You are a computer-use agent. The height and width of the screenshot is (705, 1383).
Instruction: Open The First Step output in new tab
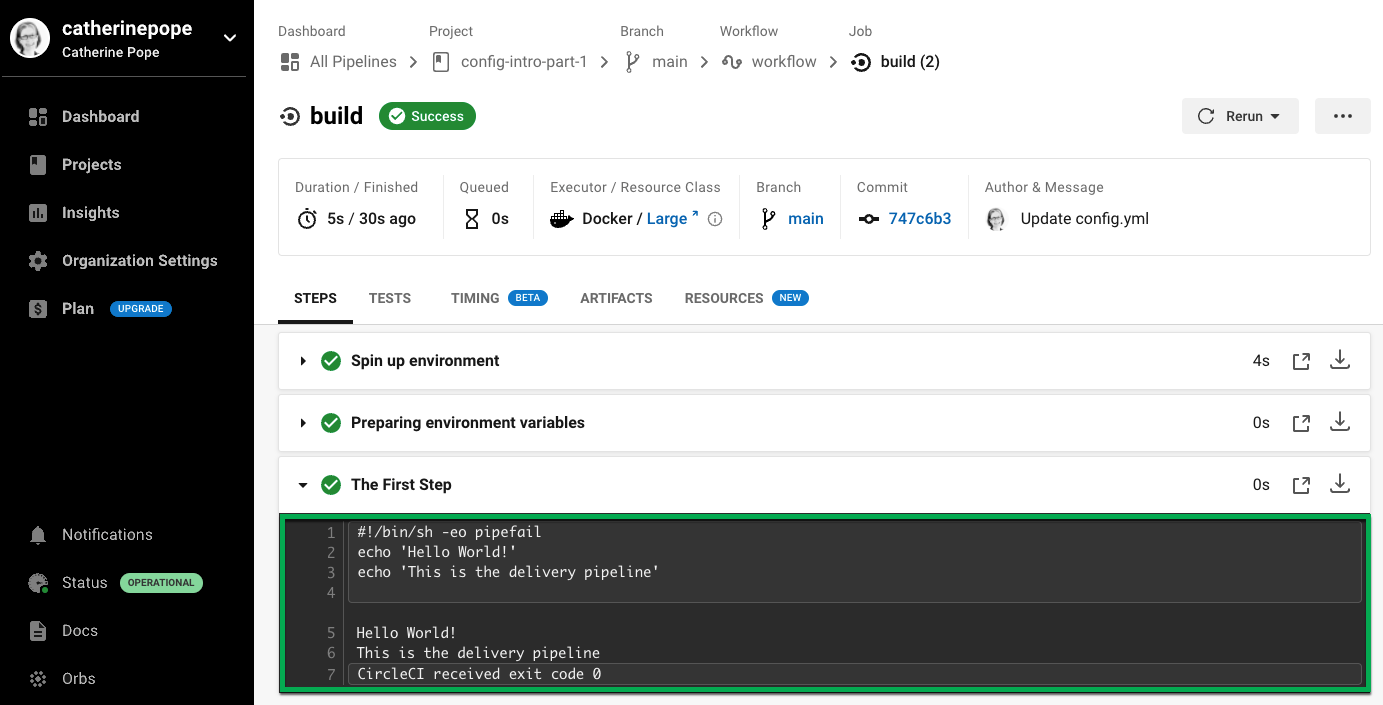(x=1301, y=486)
